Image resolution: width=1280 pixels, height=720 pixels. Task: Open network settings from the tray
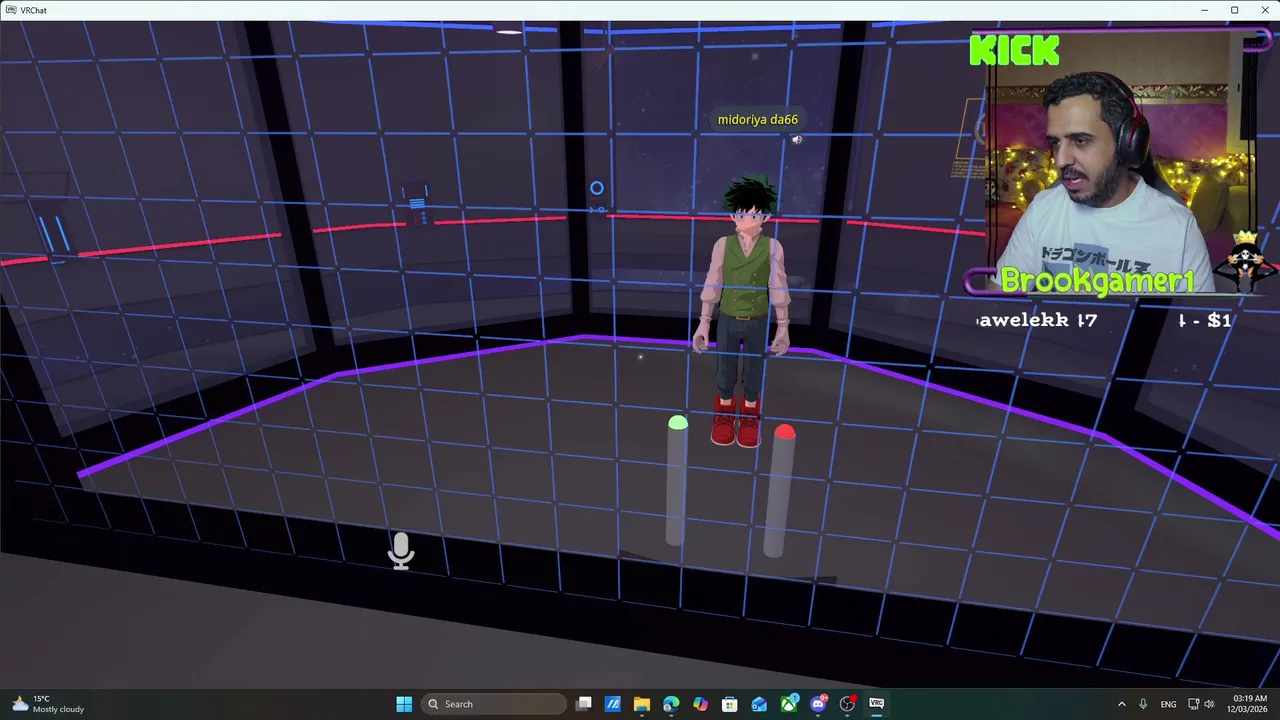coord(1192,704)
